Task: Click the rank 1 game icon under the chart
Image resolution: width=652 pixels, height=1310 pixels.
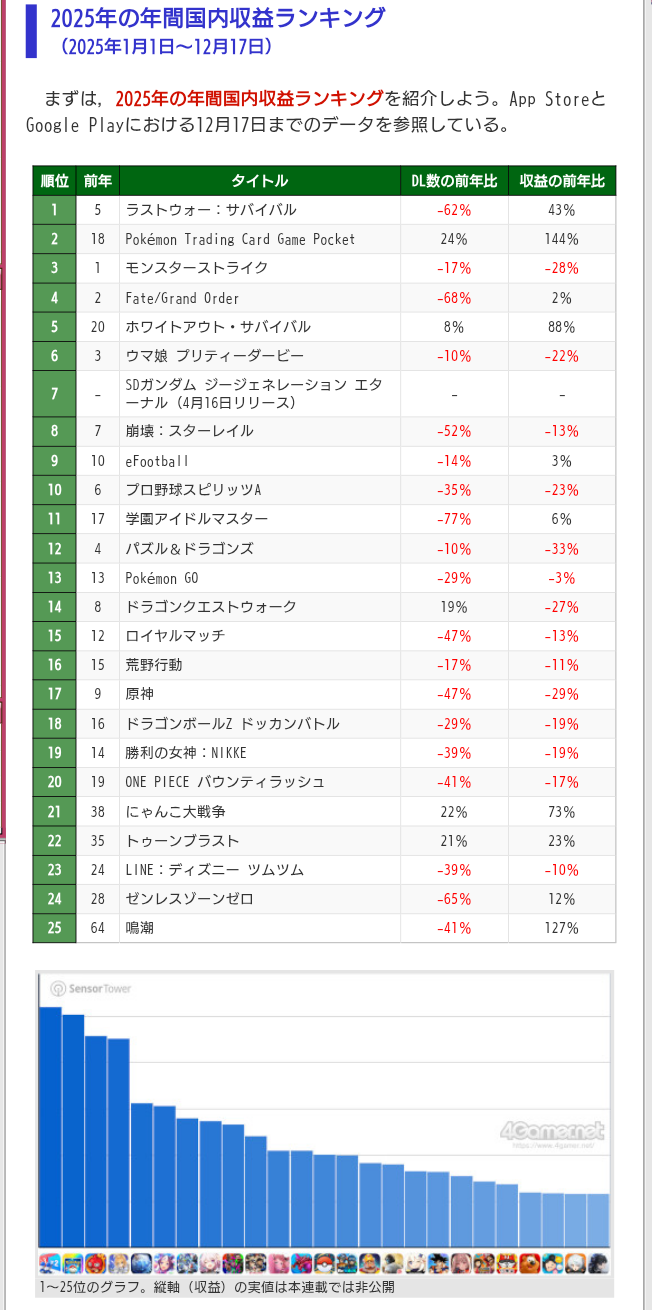Action: pyautogui.click(x=50, y=1262)
